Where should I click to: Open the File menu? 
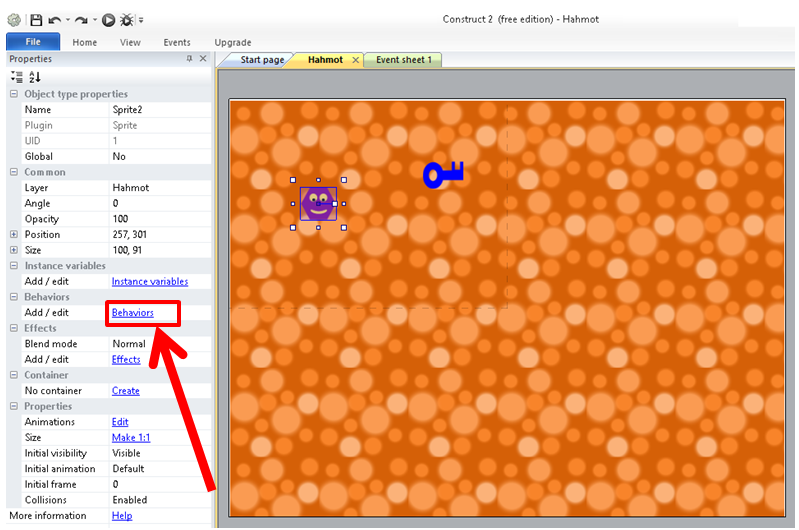[33, 42]
